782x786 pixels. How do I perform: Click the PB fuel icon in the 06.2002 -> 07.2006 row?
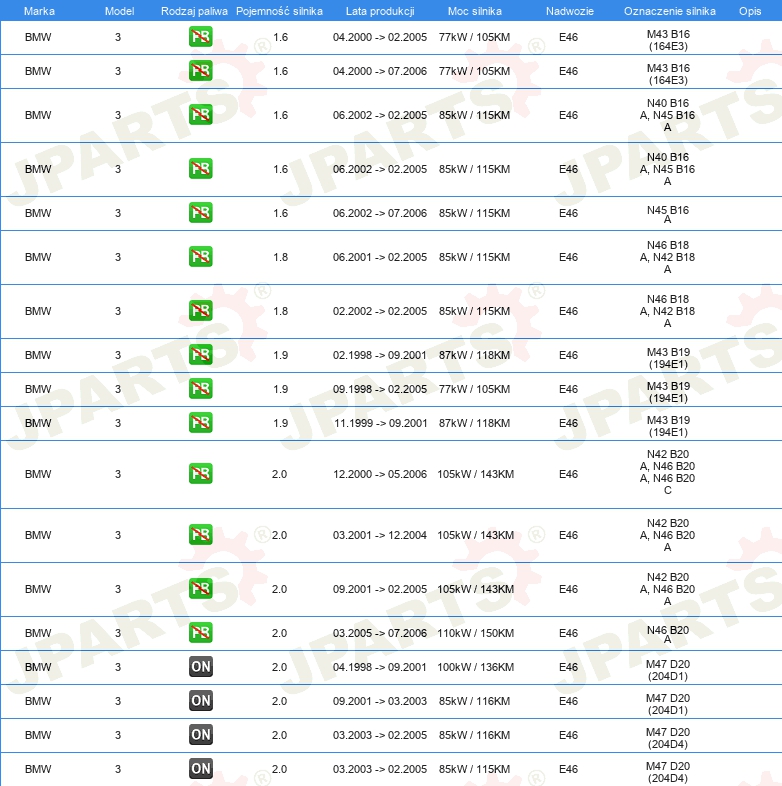201,213
